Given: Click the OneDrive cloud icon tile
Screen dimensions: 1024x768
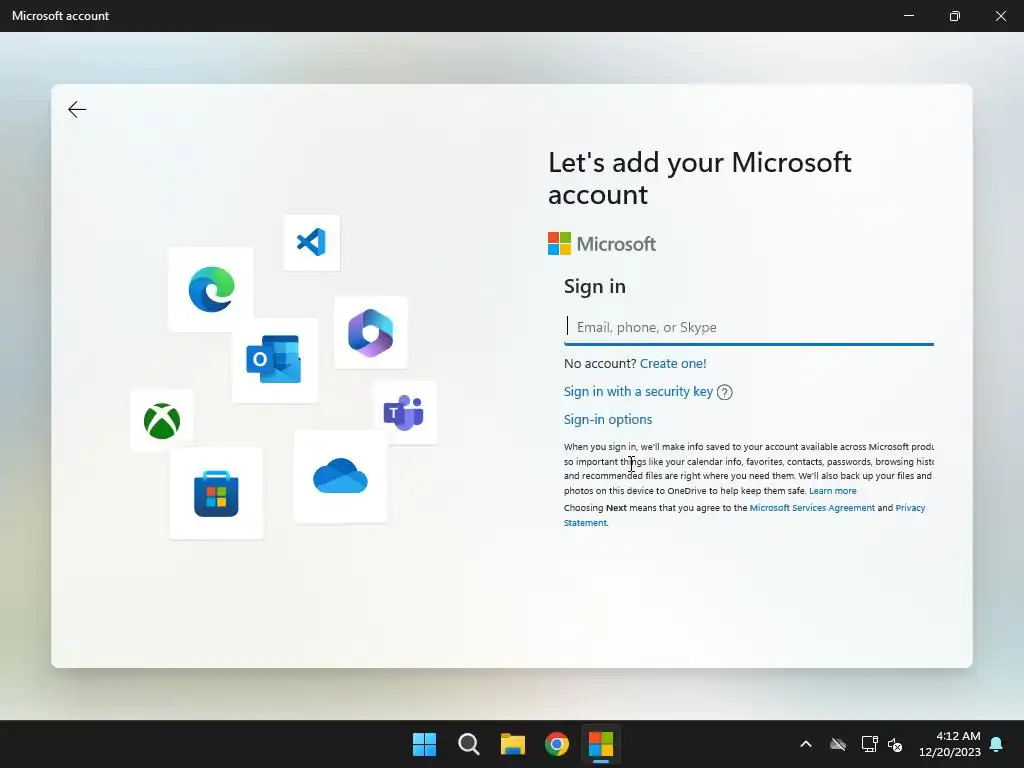Looking at the screenshot, I should click(x=340, y=476).
